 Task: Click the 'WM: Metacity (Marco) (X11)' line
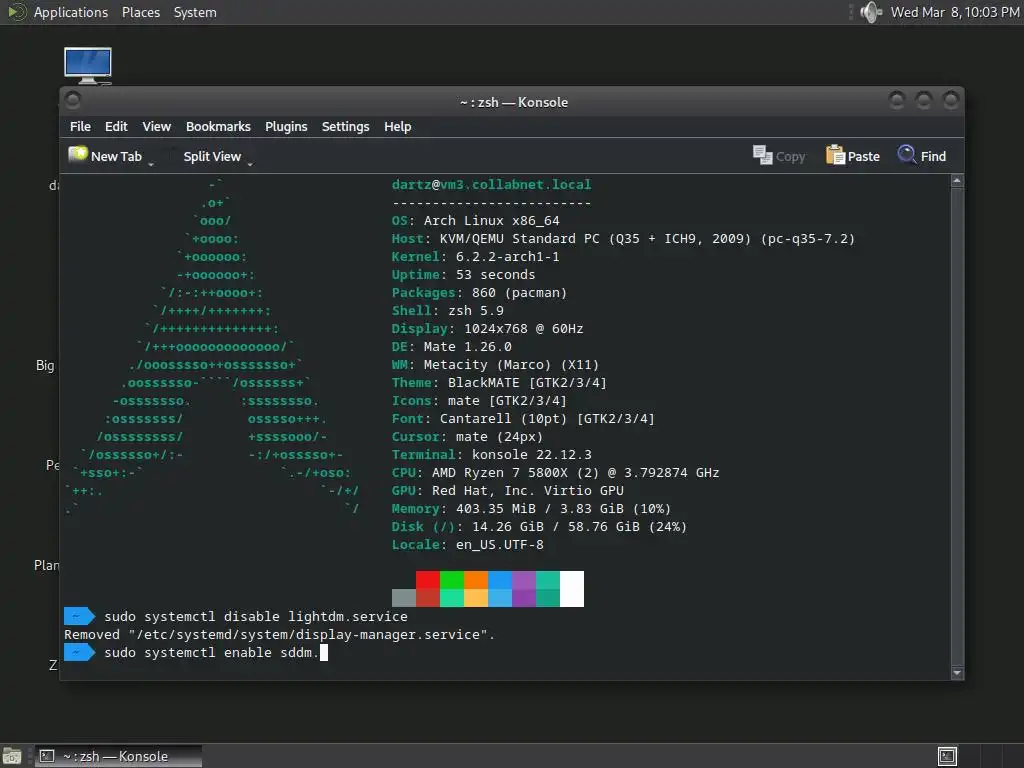[495, 364]
